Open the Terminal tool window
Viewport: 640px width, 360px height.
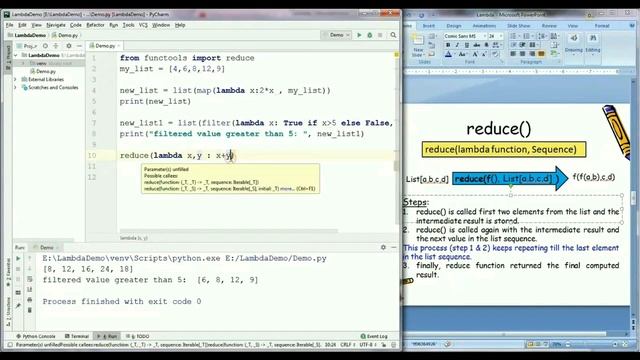click(77, 336)
